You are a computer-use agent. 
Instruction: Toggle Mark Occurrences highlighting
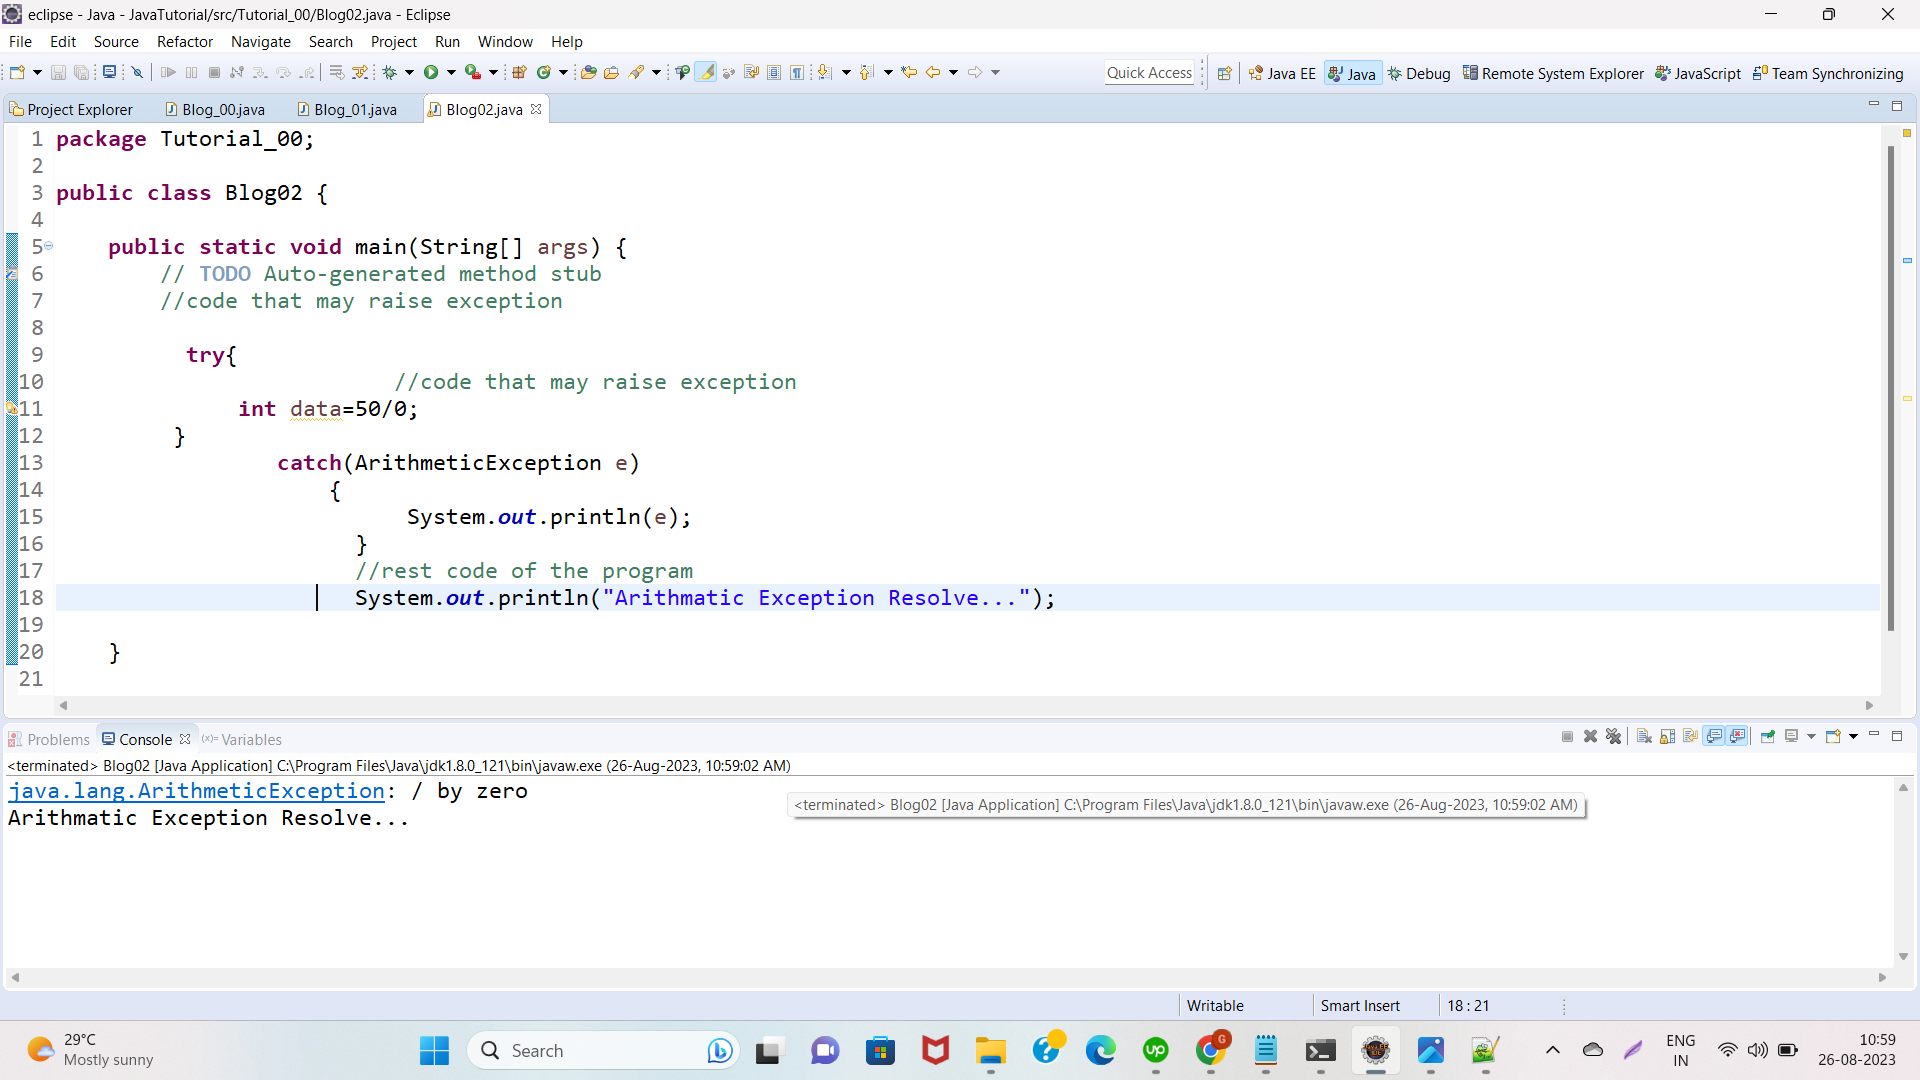tap(707, 72)
